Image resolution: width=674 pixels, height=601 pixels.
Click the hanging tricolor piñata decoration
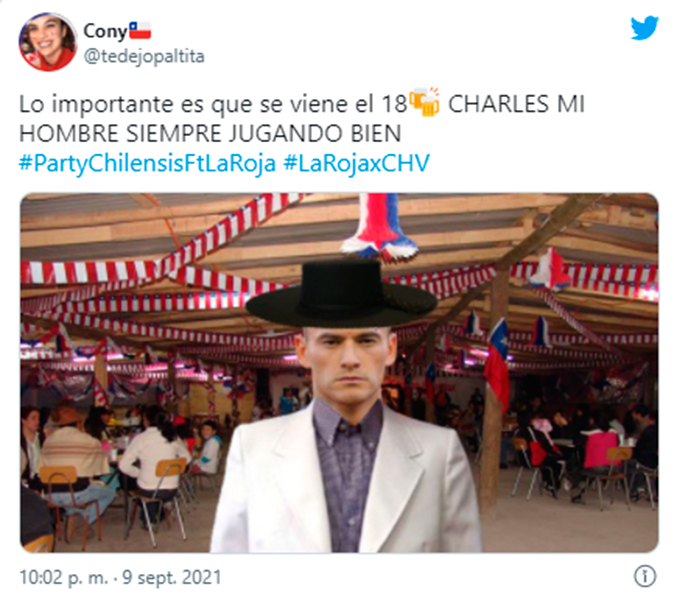pyautogui.click(x=379, y=227)
